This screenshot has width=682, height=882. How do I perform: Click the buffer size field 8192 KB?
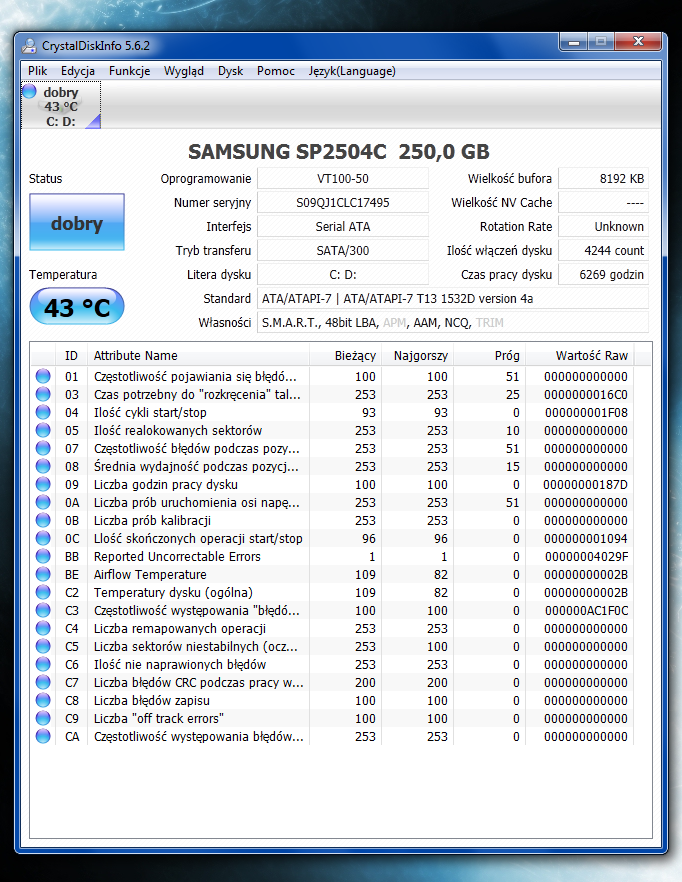click(x=603, y=179)
